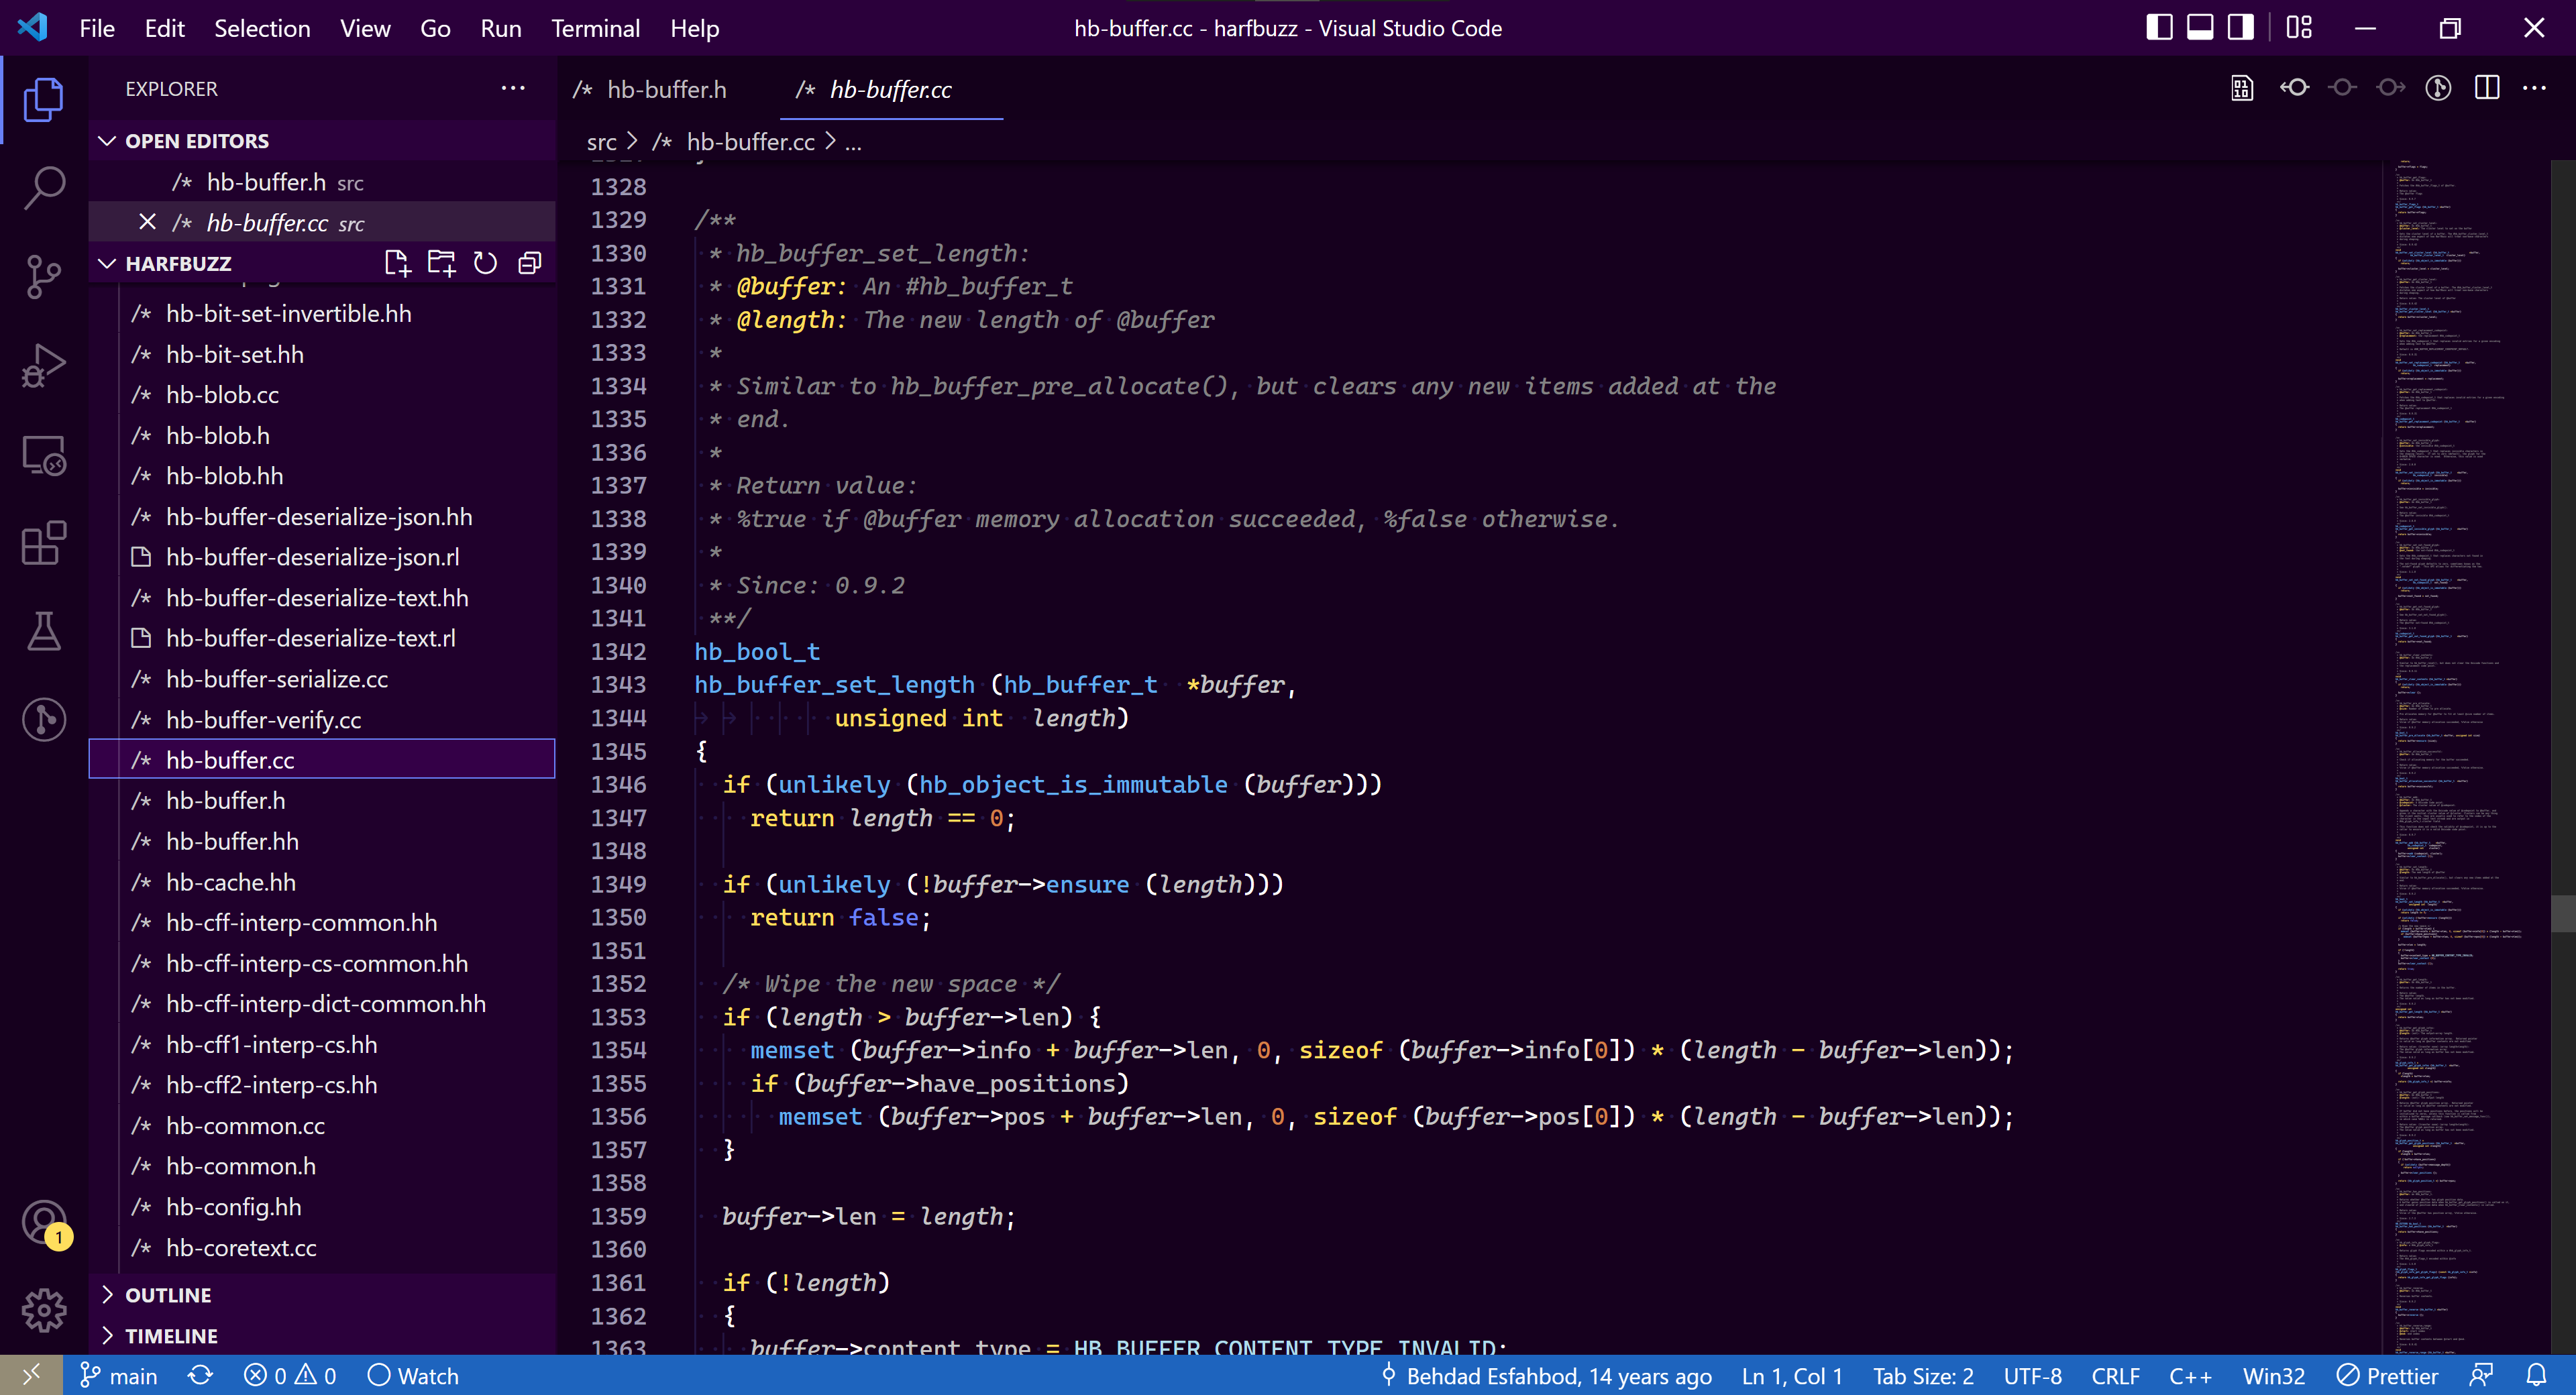Image resolution: width=2576 pixels, height=1395 pixels.
Task: Switch to the hb-buffer.h tab
Action: point(666,89)
